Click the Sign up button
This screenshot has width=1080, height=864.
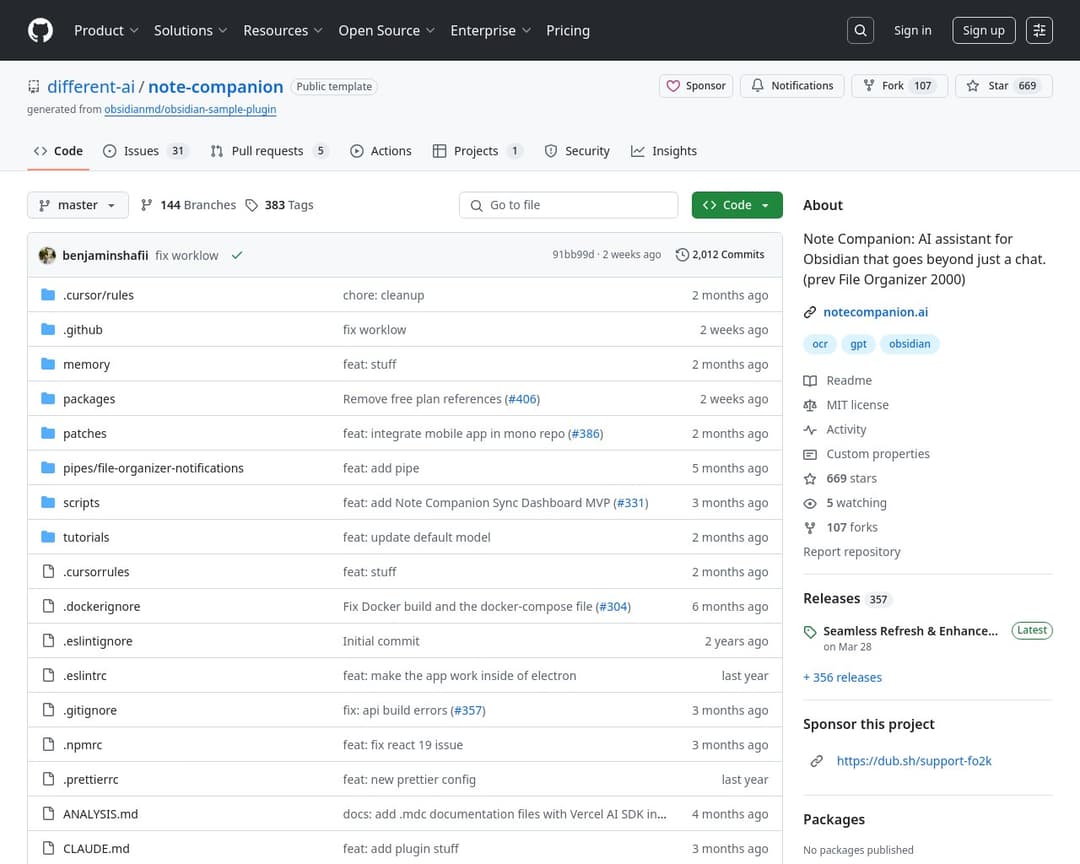click(984, 30)
